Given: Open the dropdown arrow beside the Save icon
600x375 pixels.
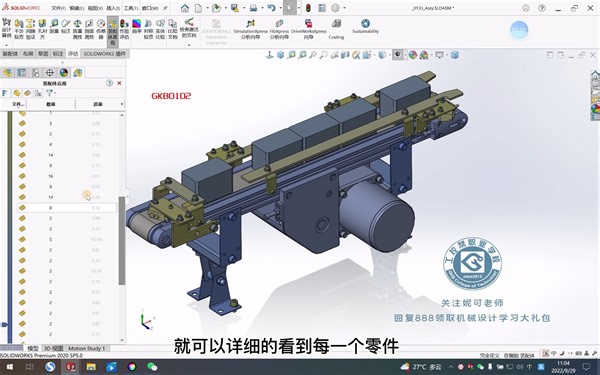Looking at the screenshot, I should coord(243,8).
